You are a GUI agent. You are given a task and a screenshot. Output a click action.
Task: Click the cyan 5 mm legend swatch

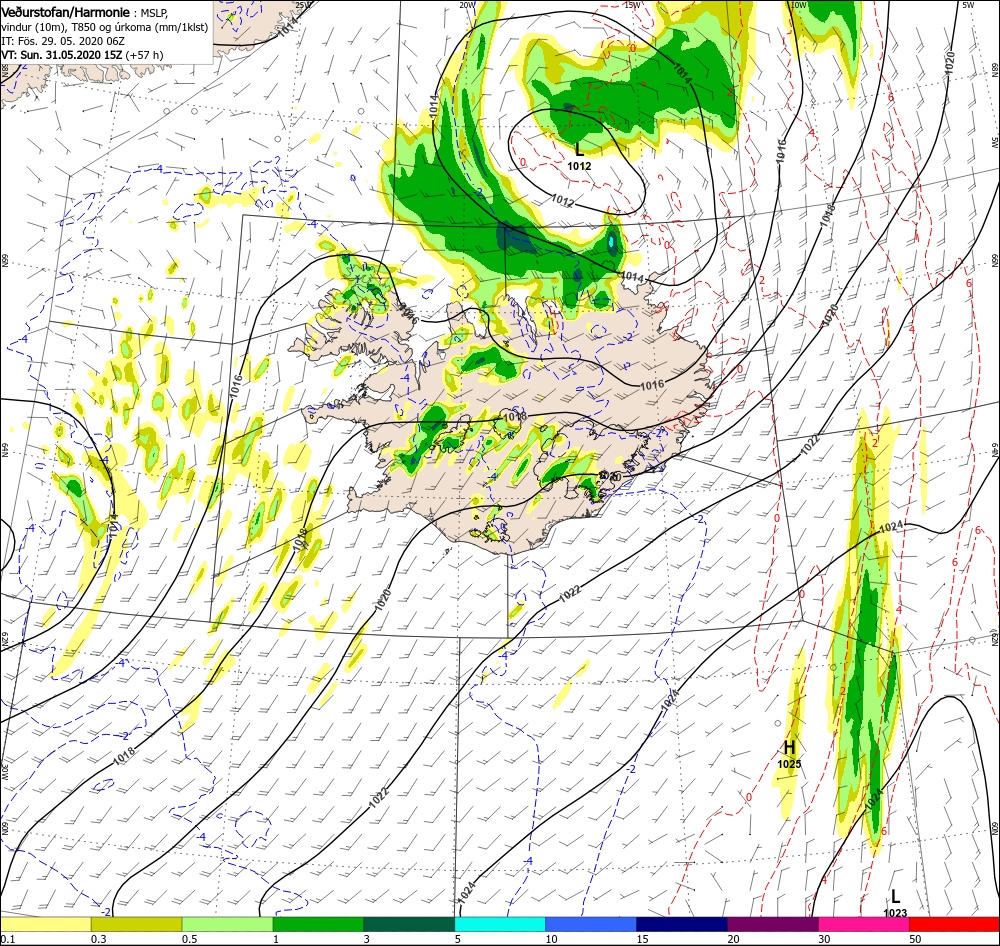click(500, 924)
